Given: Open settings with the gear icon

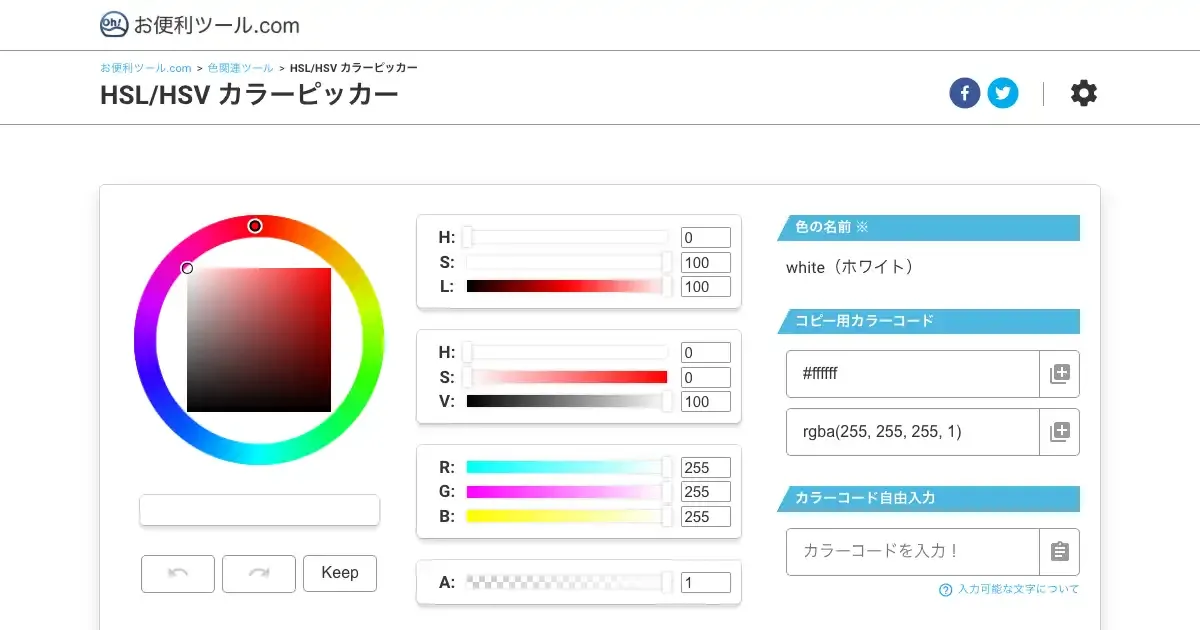Looking at the screenshot, I should (1083, 94).
